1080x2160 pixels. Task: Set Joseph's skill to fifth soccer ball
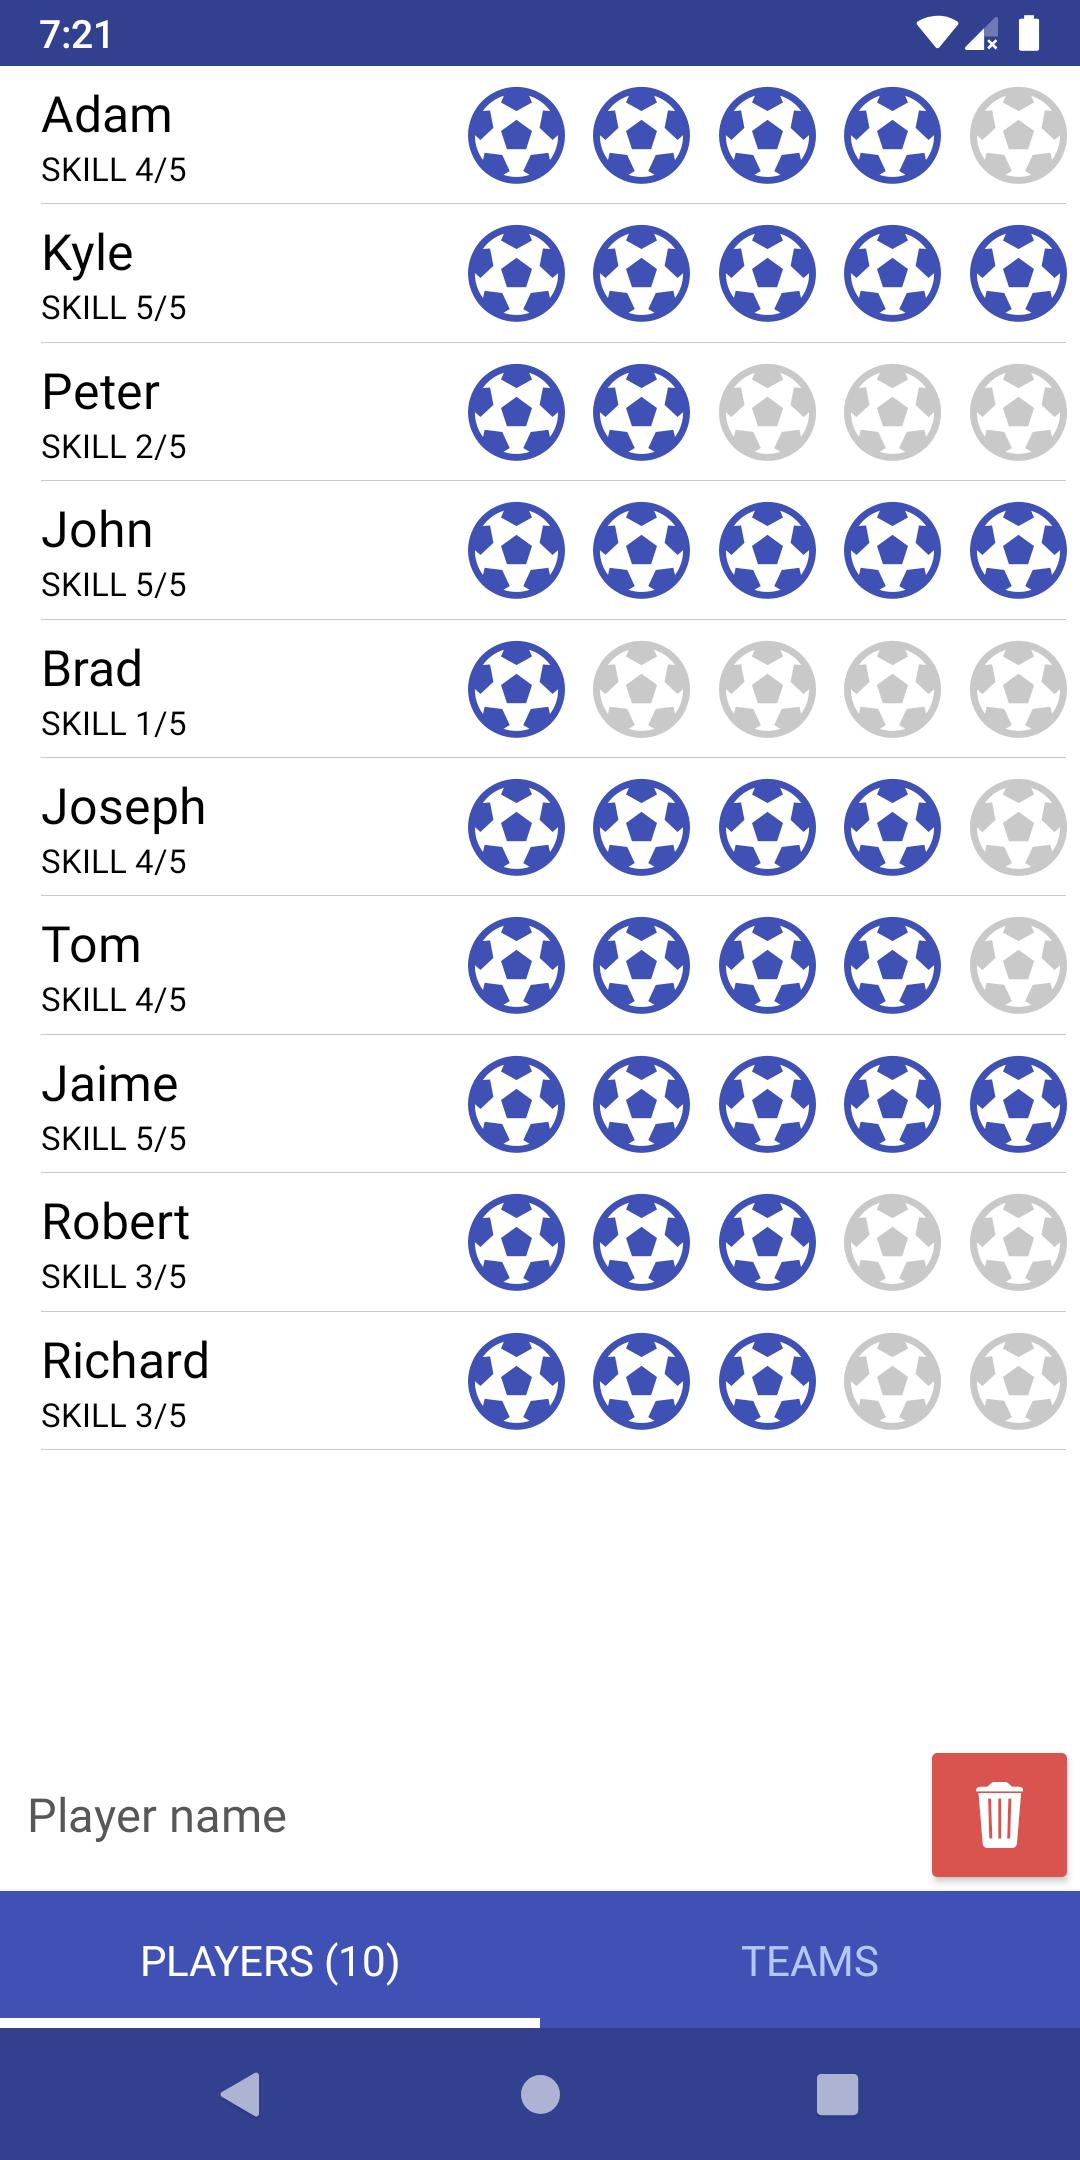(x=1018, y=827)
